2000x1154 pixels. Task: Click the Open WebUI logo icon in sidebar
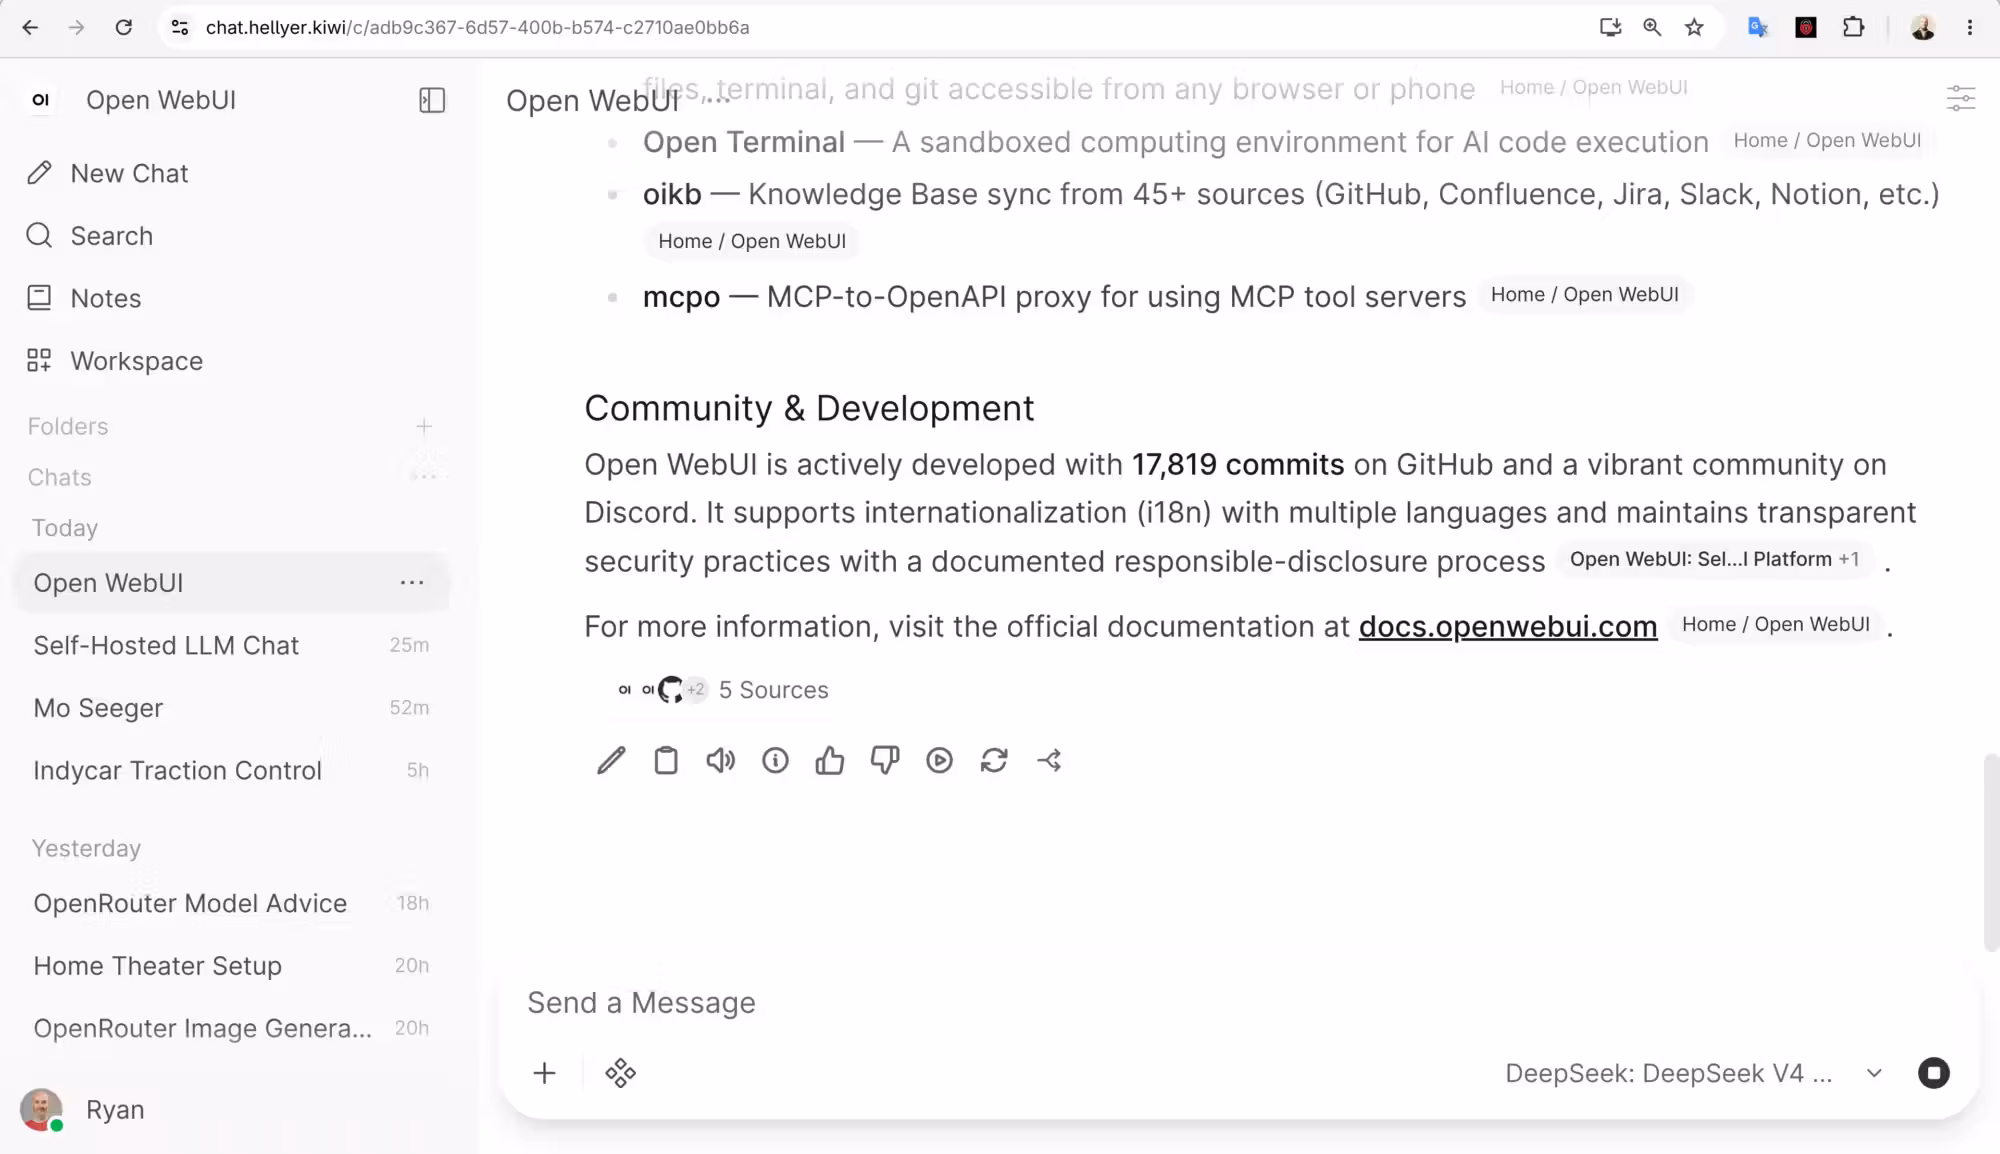[x=41, y=100]
